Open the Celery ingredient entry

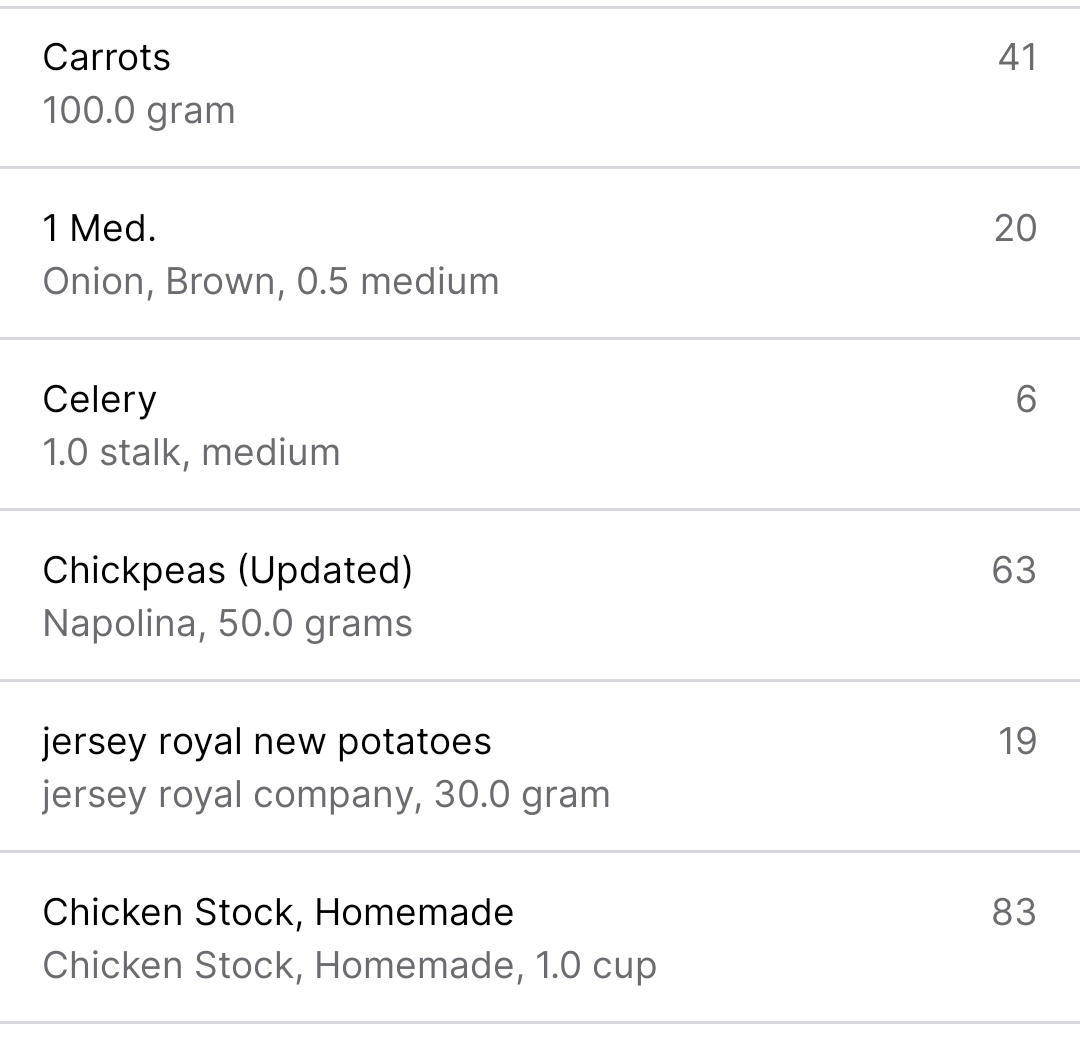(x=540, y=424)
